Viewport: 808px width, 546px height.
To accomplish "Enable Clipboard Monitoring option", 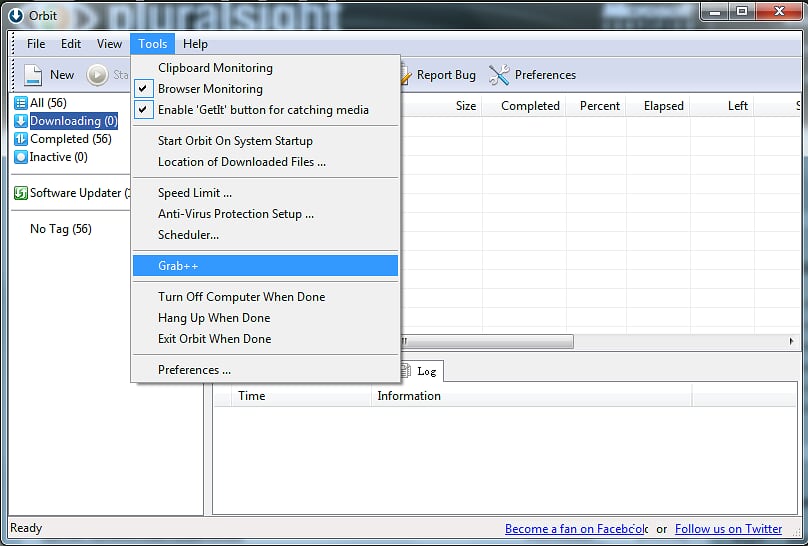I will [266, 67].
